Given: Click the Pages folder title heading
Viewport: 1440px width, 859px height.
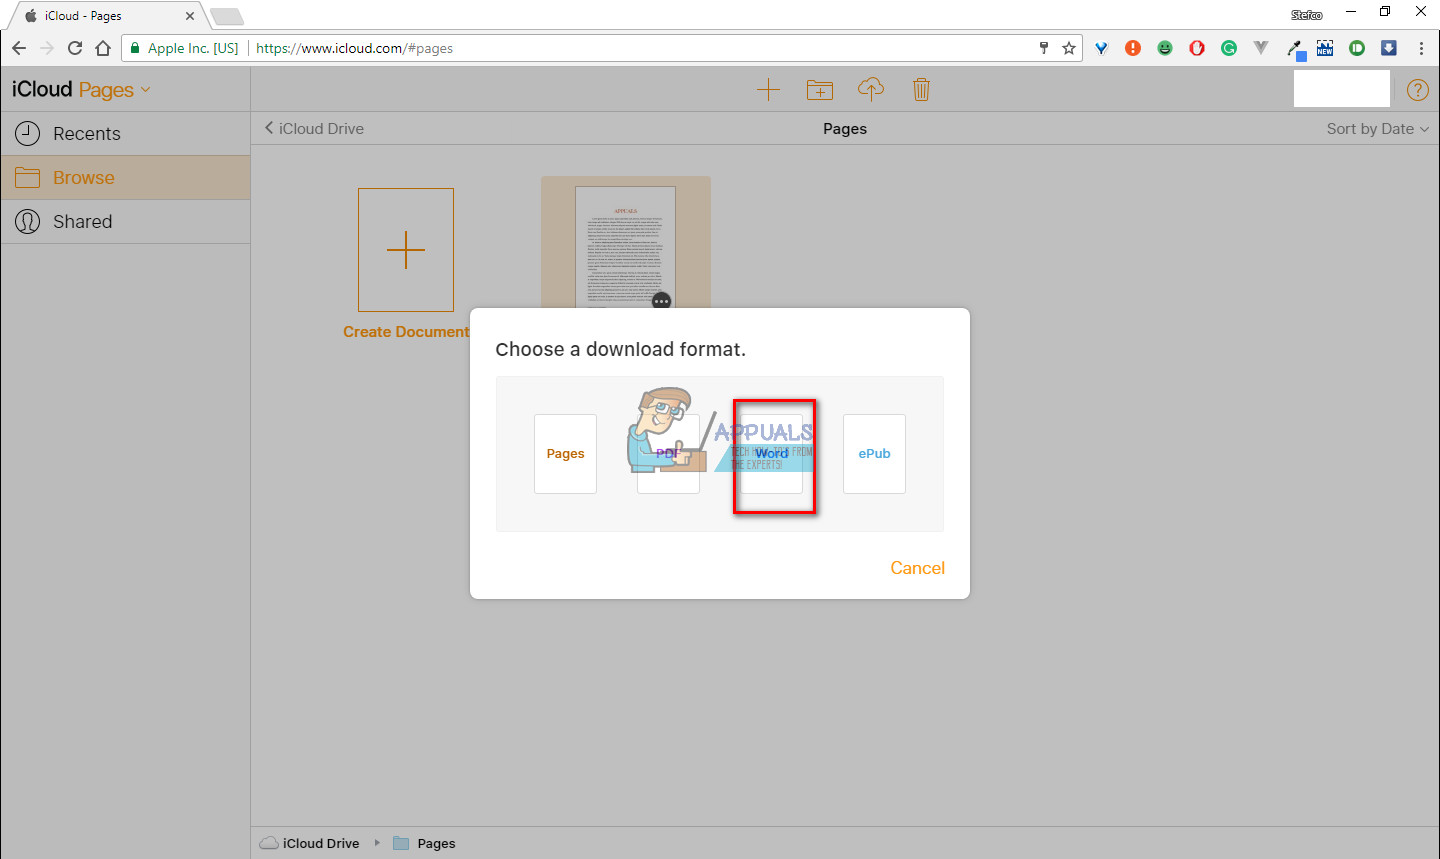Looking at the screenshot, I should pyautogui.click(x=845, y=129).
